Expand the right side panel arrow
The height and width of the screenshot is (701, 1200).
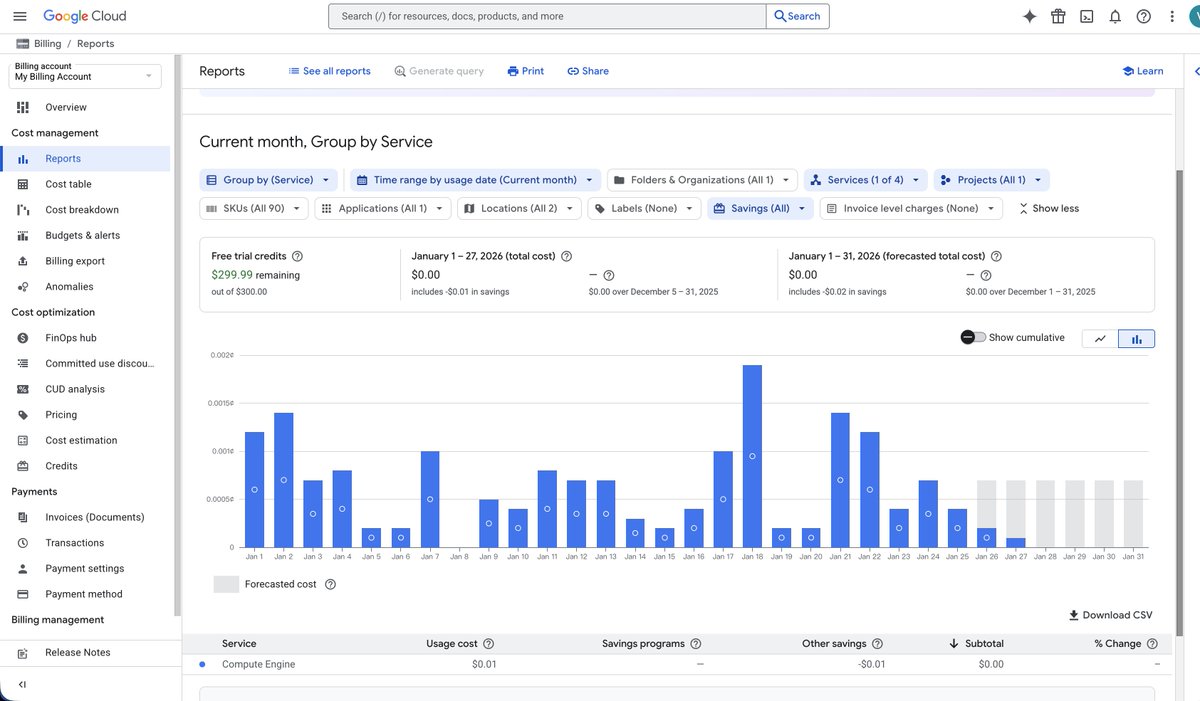pyautogui.click(x=1196, y=71)
